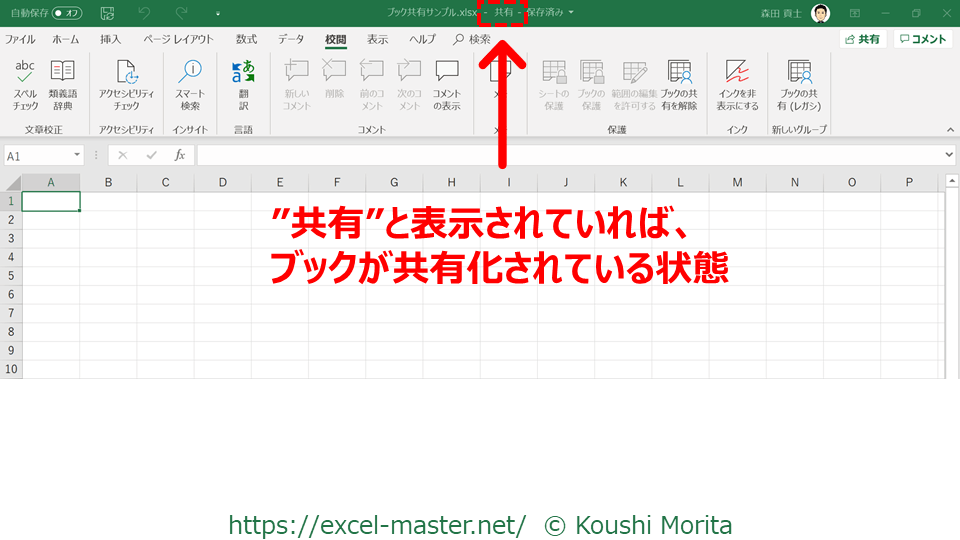Image resolution: width=960 pixels, height=540 pixels.
Task: Select the column E header
Action: (279, 182)
